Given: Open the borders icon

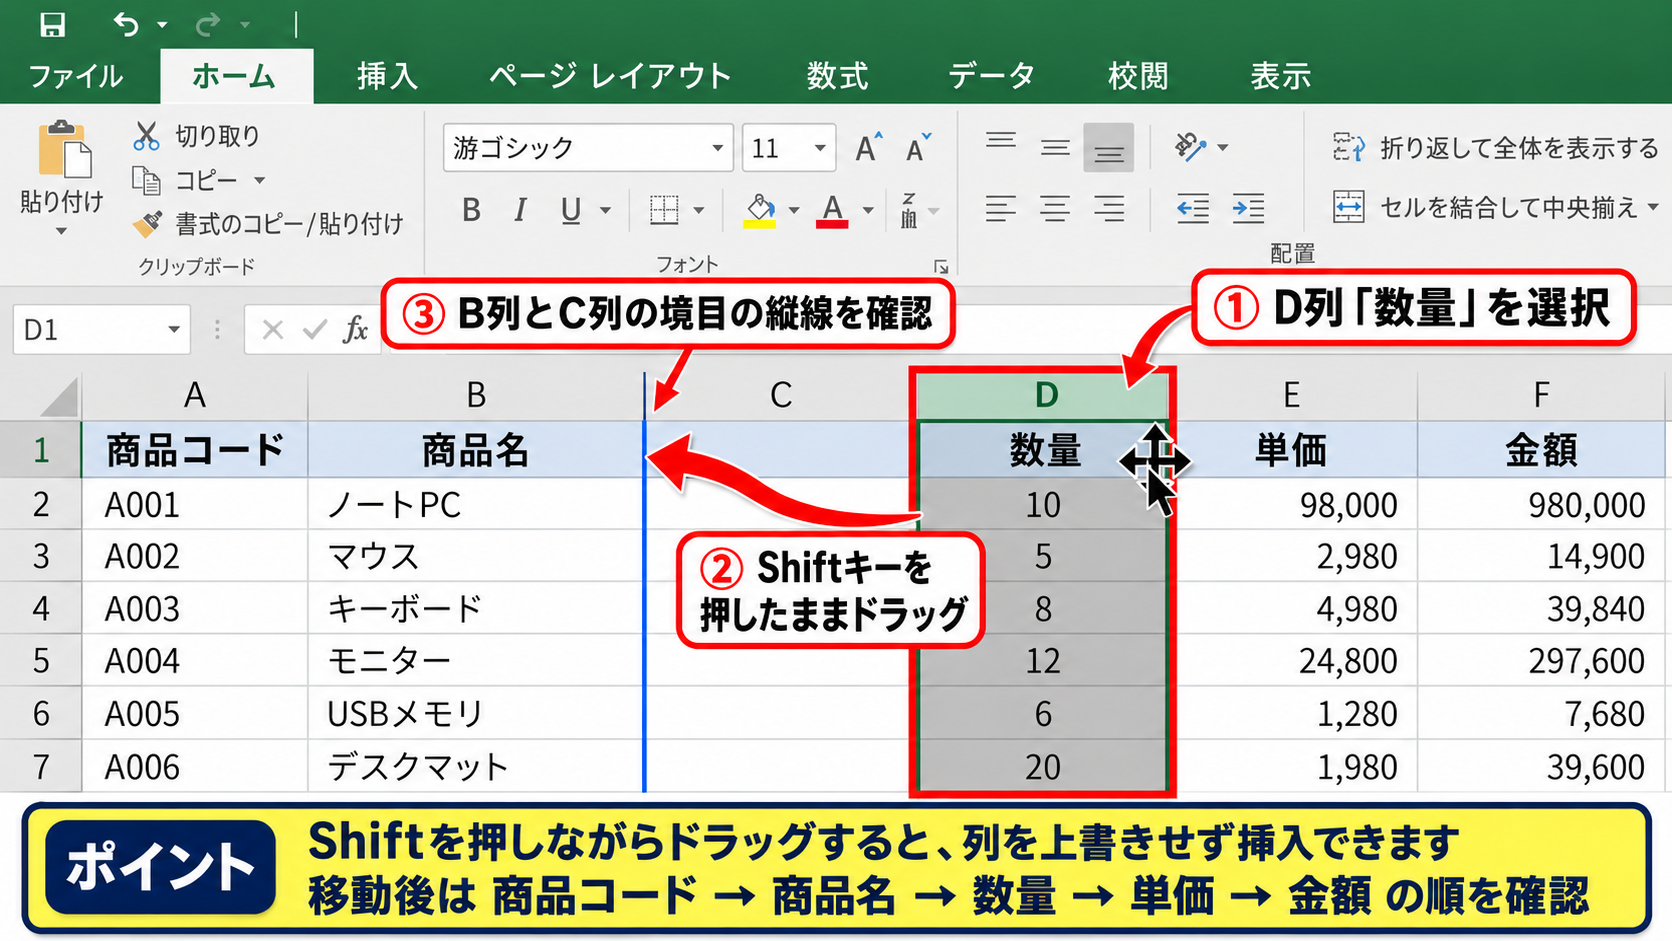Looking at the screenshot, I should pyautogui.click(x=664, y=210).
